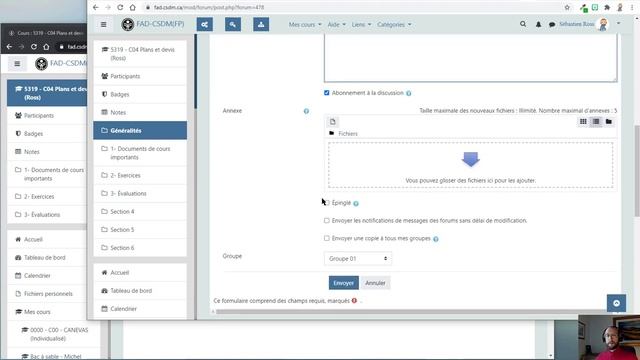The height and width of the screenshot is (360, 640).
Task: Open browser extensions puzzle icon
Action: click(607, 7)
